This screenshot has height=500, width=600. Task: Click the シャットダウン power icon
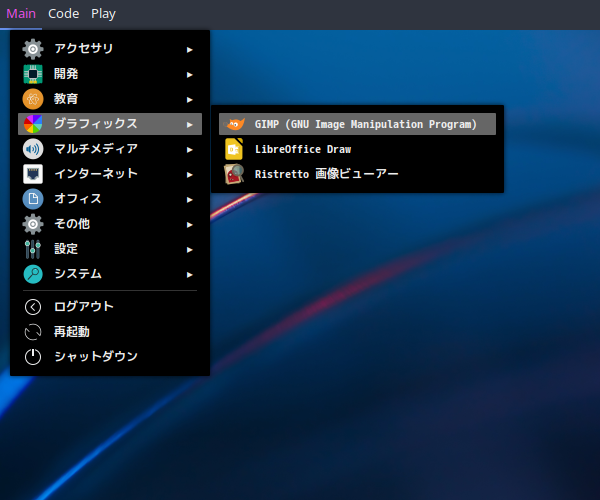(x=33, y=357)
